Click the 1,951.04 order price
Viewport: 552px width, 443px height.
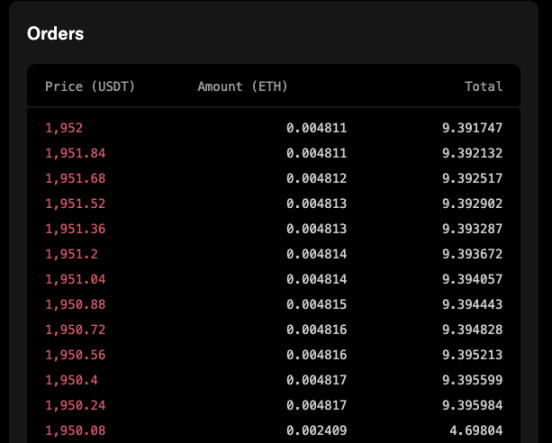[x=75, y=279]
